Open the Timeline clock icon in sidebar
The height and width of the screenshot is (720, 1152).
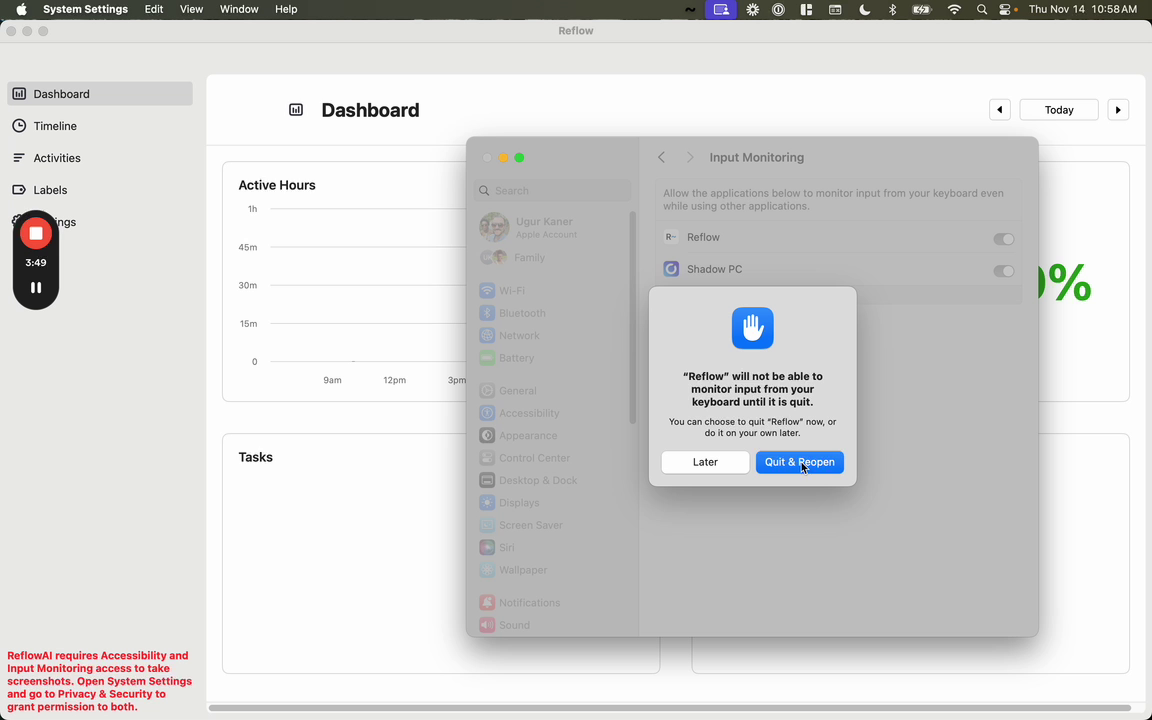(19, 126)
